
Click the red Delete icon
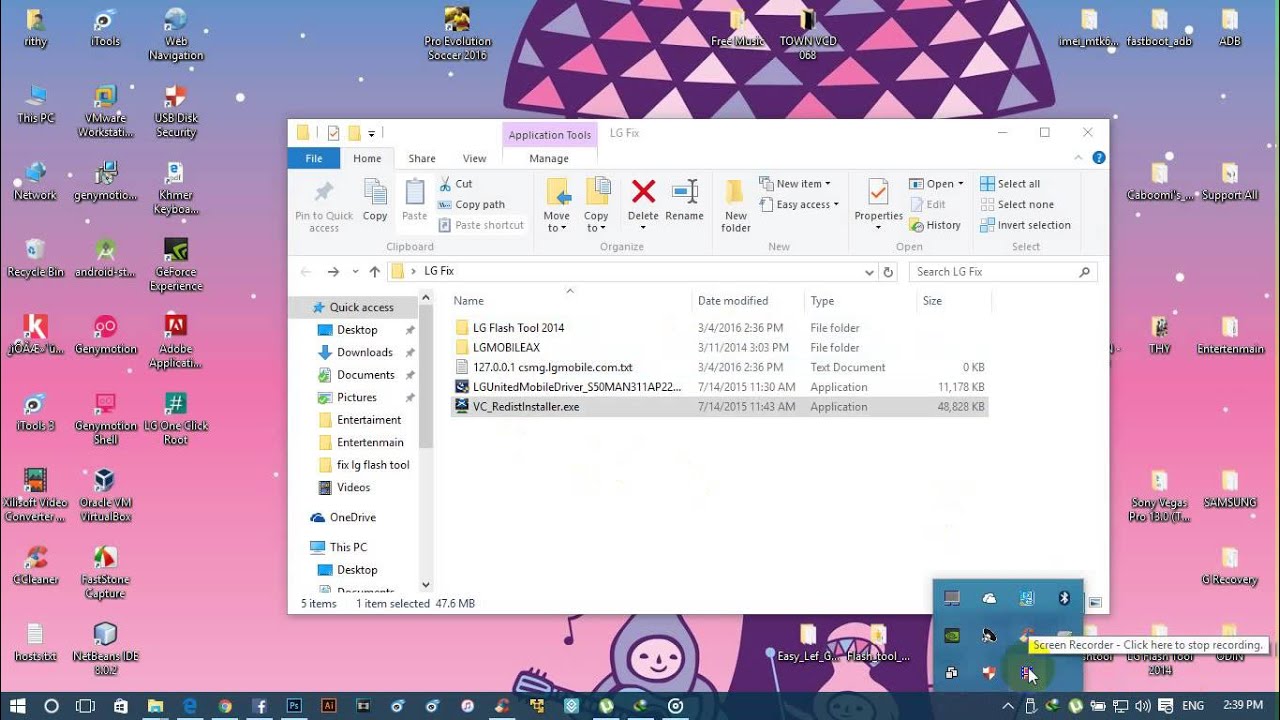click(643, 191)
